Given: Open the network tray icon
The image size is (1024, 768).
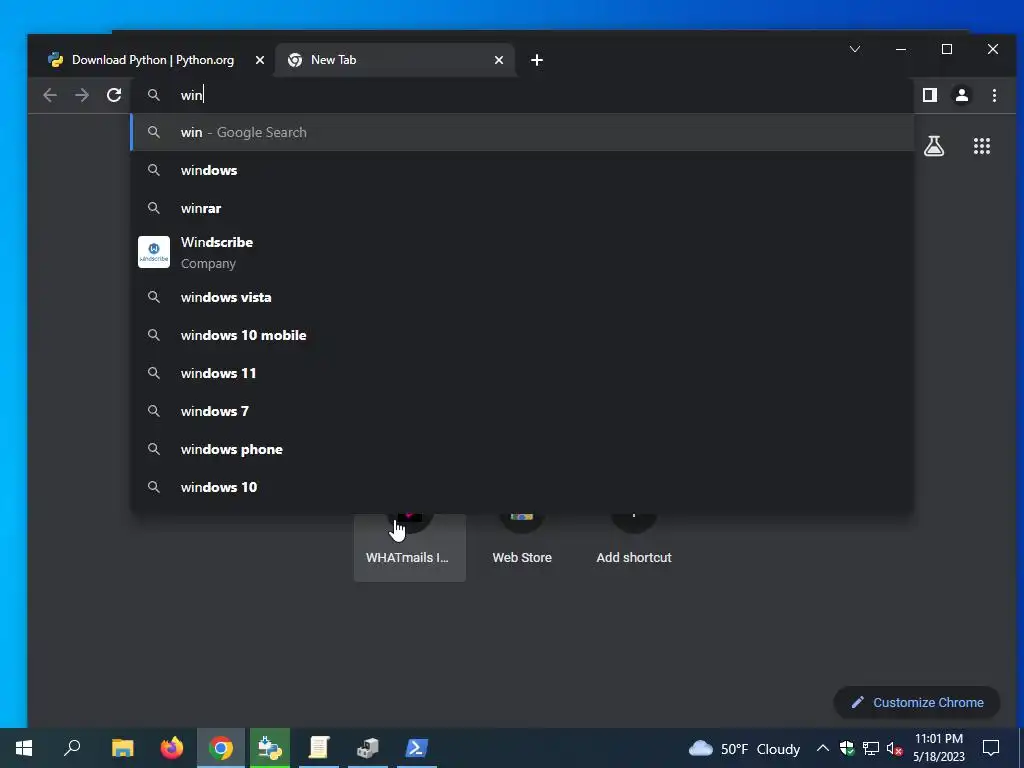Looking at the screenshot, I should coord(871,748).
